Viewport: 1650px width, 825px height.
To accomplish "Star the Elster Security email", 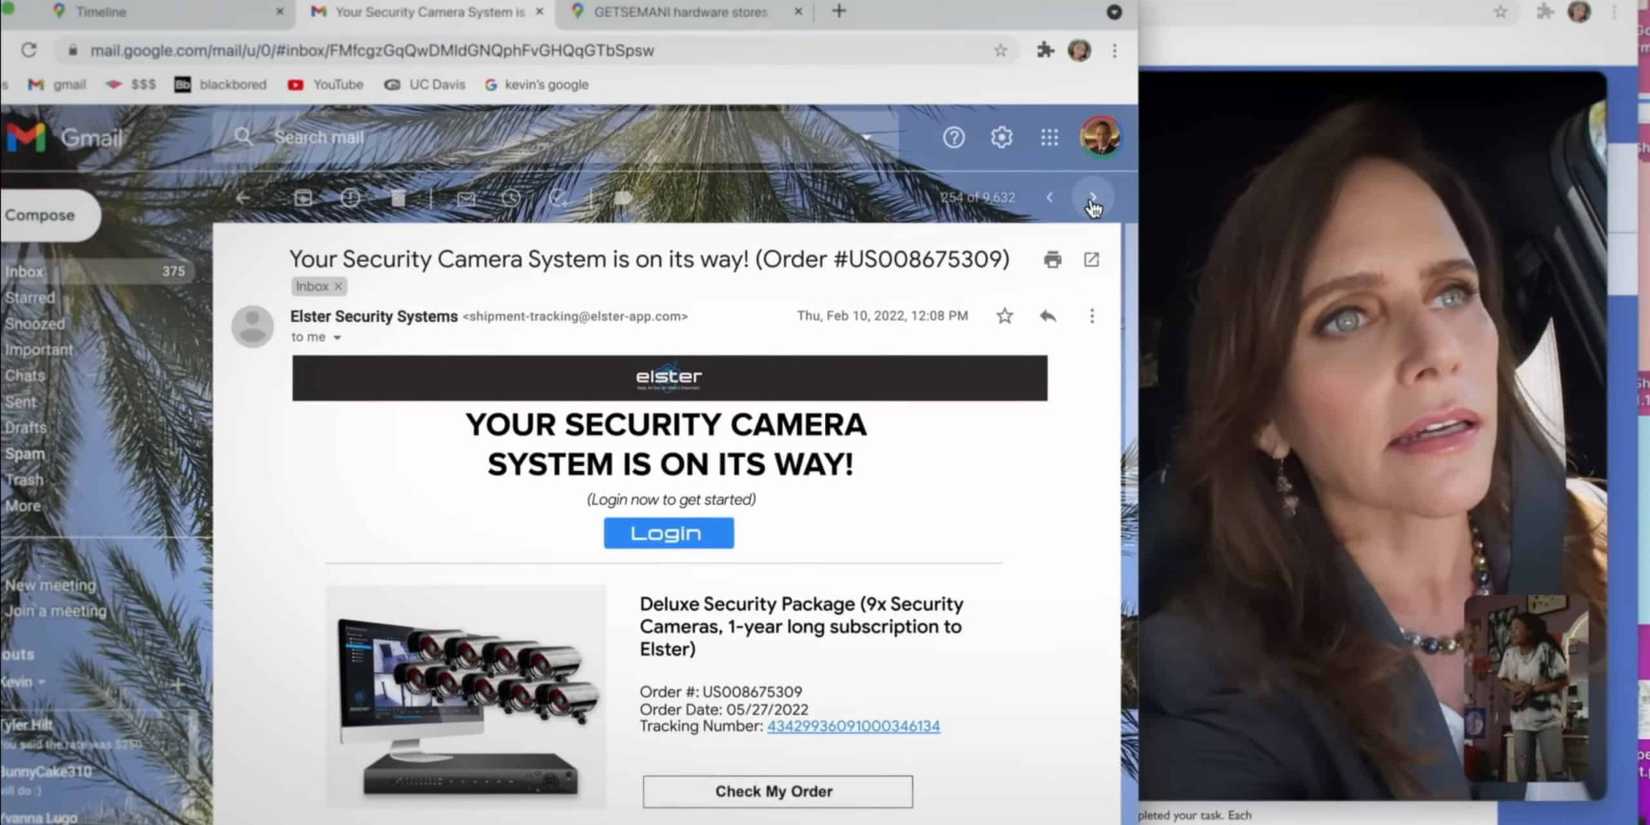I will [1004, 316].
